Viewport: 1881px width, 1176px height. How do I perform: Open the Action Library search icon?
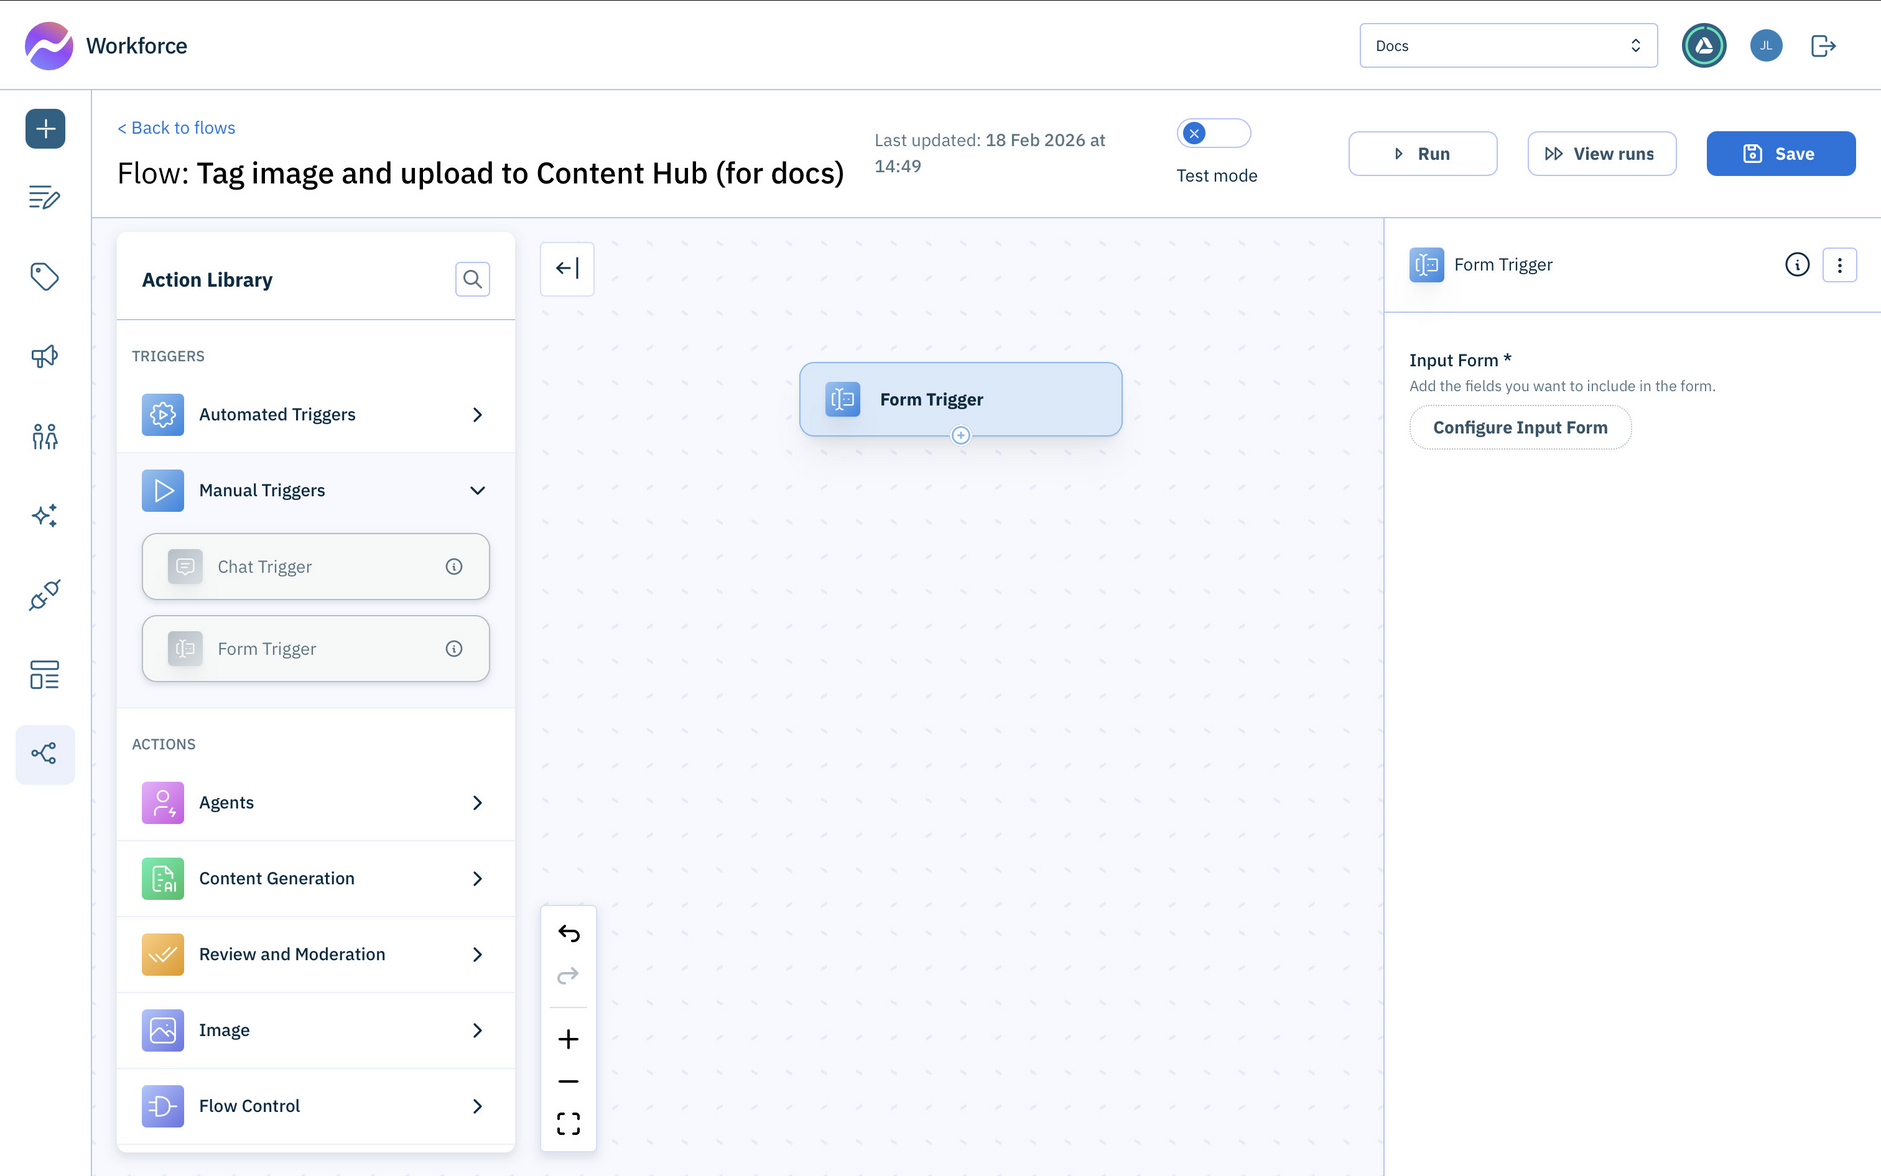472,279
